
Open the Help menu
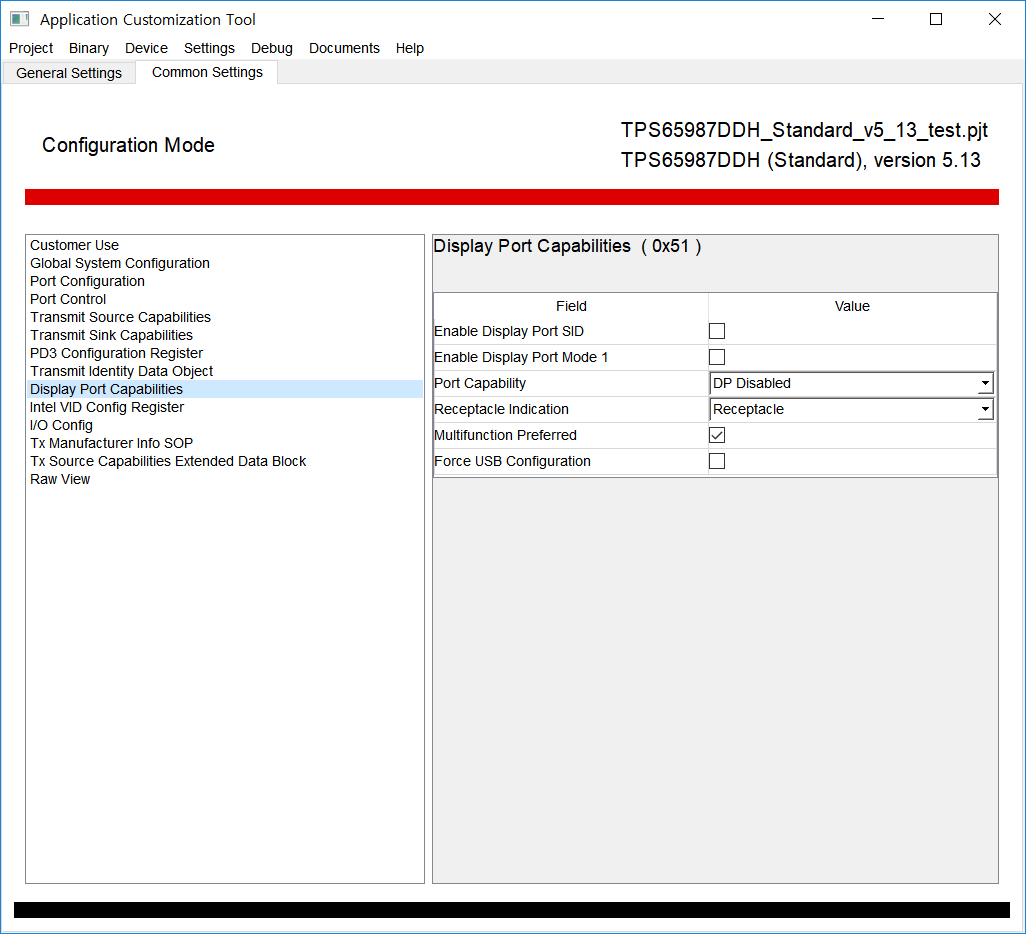(x=410, y=48)
